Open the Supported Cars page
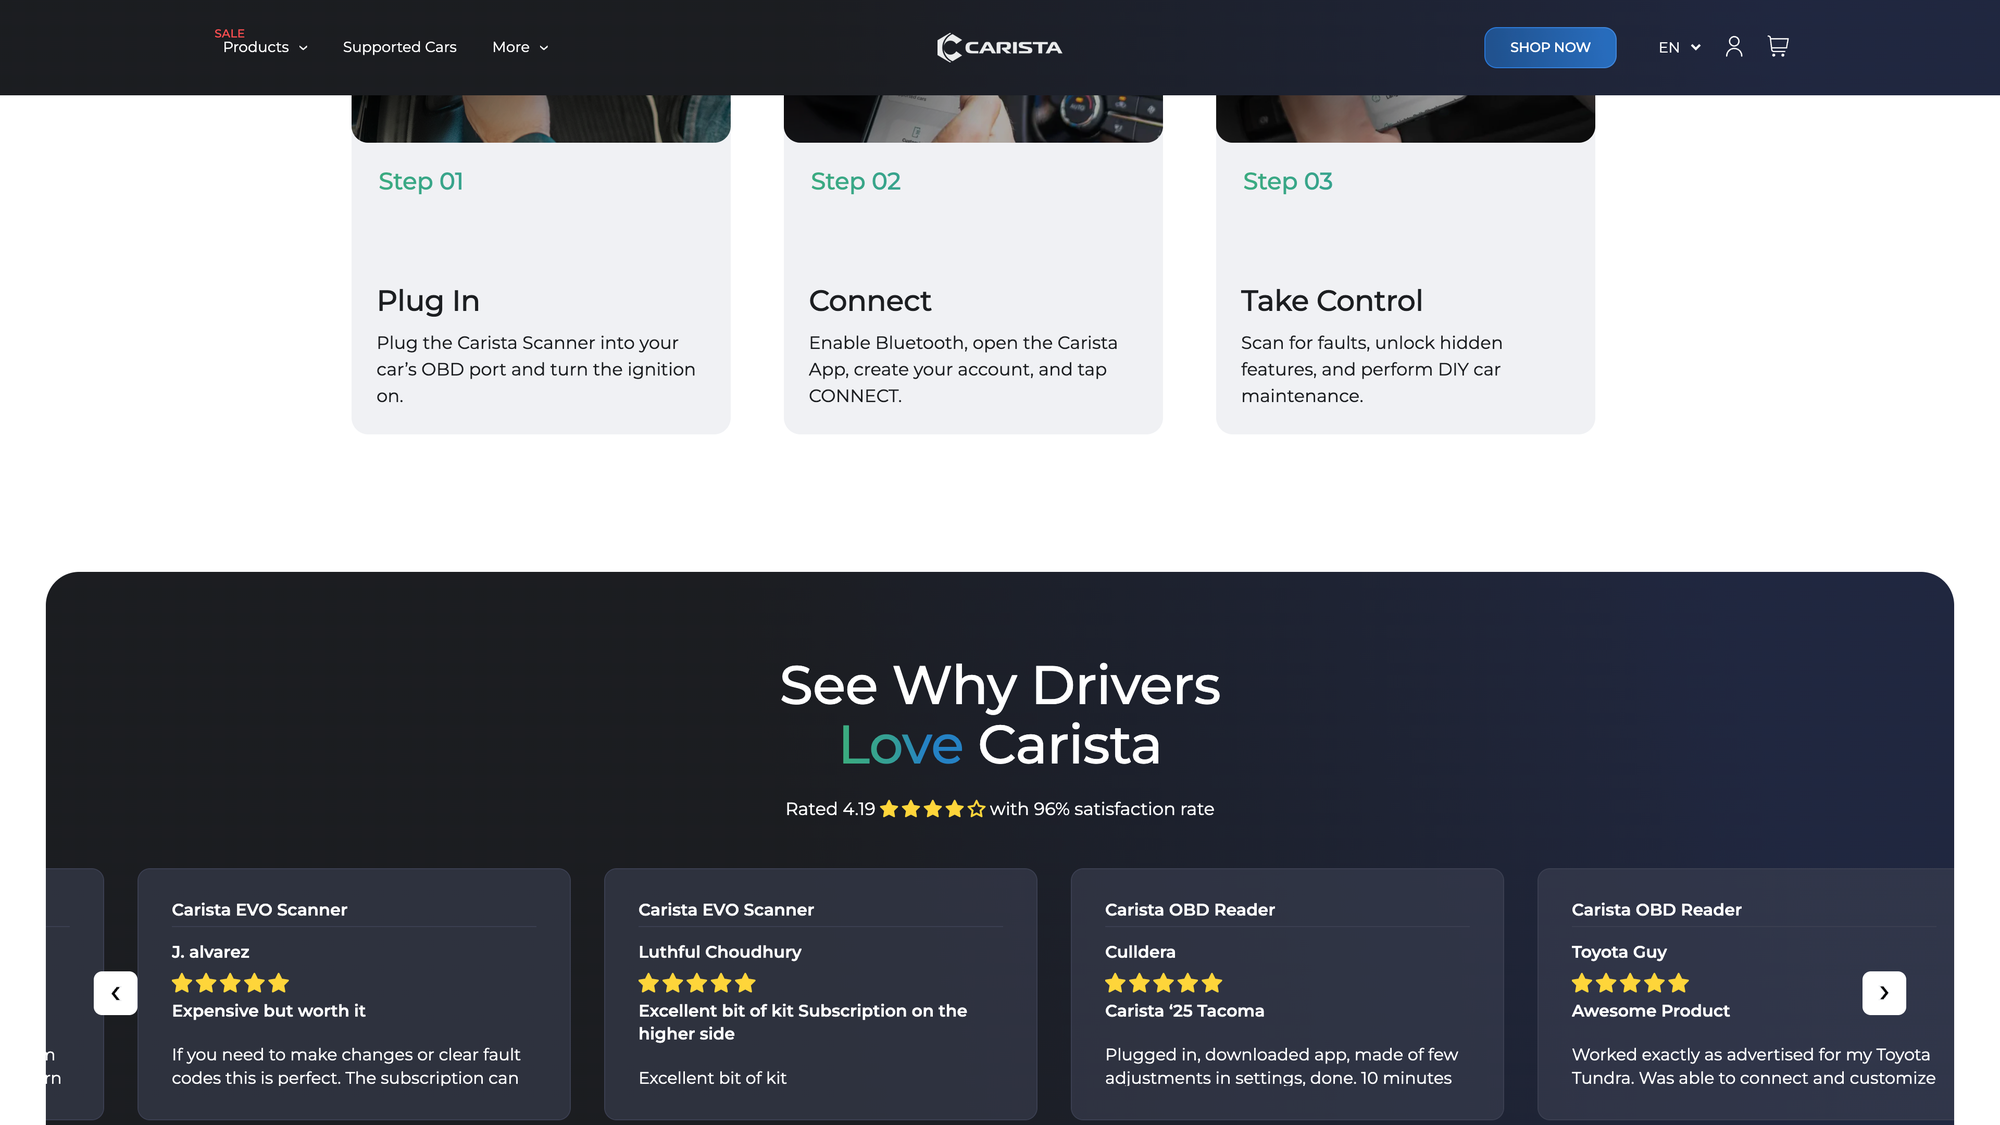 399,47
